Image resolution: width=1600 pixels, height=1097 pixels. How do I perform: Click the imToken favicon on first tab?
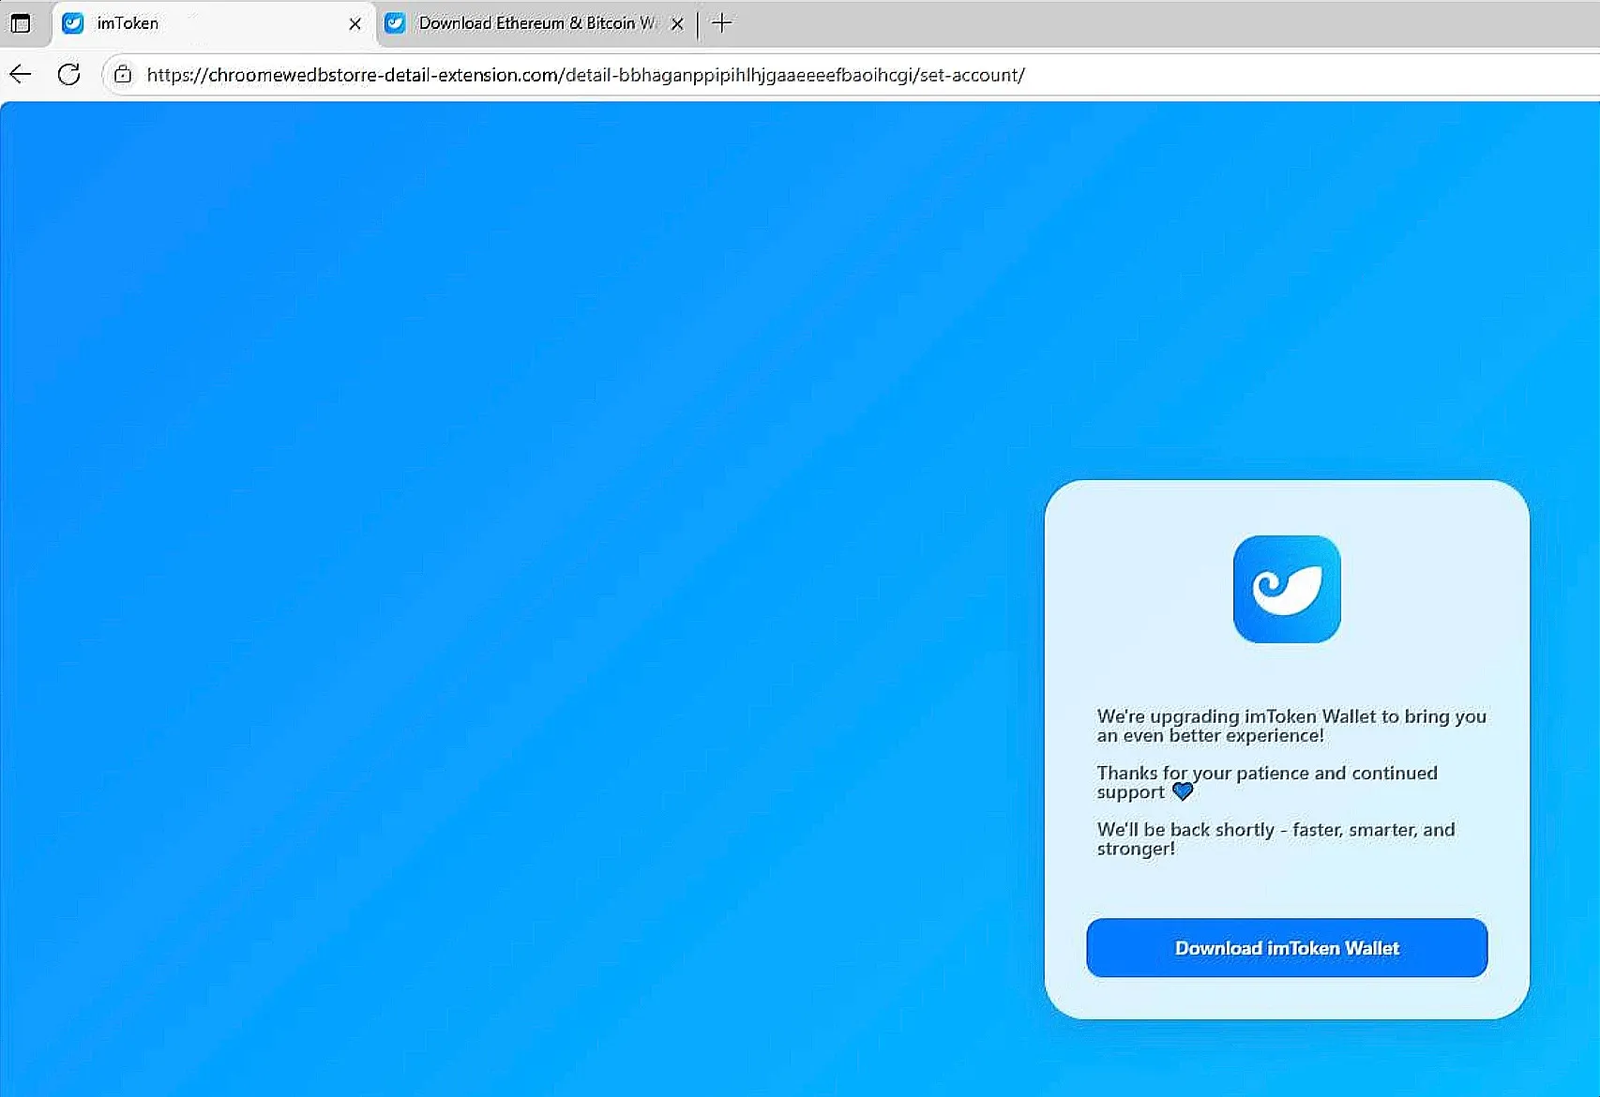coord(73,23)
